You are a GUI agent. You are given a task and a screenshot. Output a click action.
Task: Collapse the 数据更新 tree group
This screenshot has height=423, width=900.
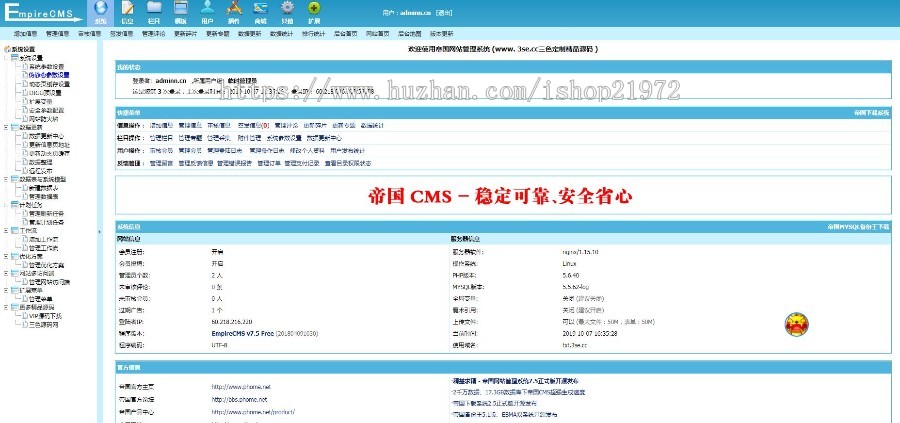coord(6,127)
